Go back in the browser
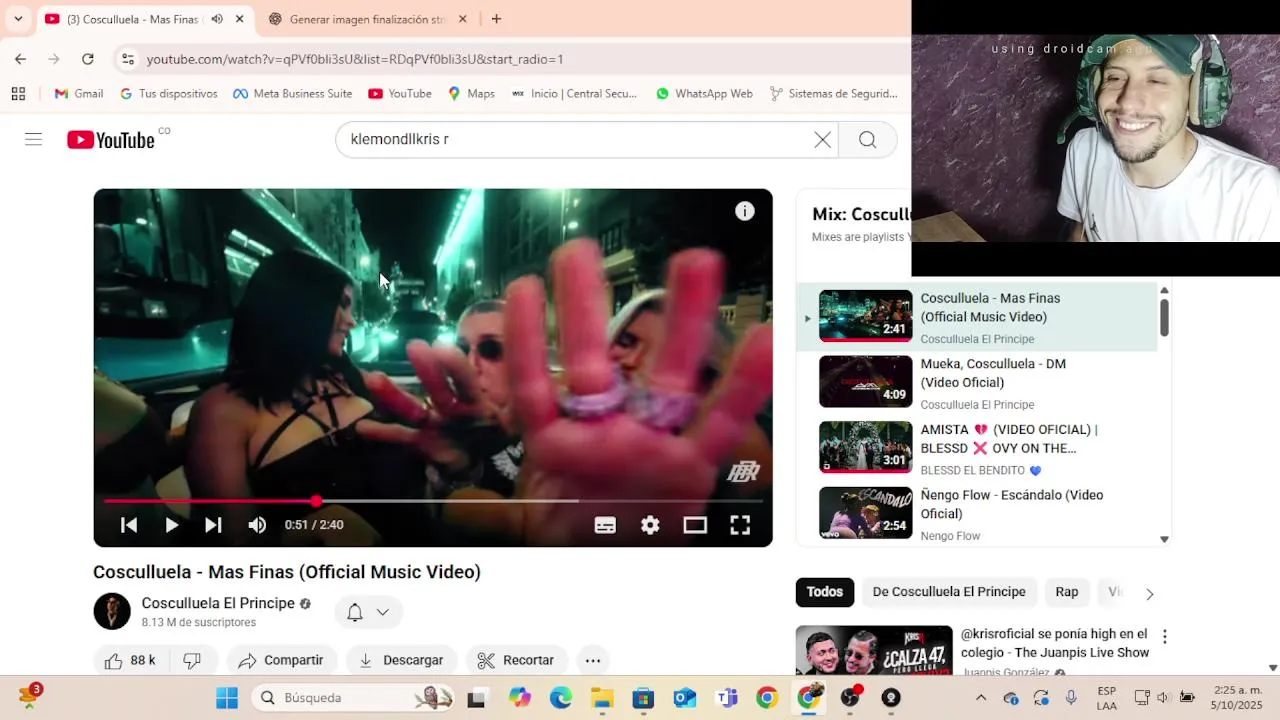Screen dimensions: 1280x720 pos(20,59)
